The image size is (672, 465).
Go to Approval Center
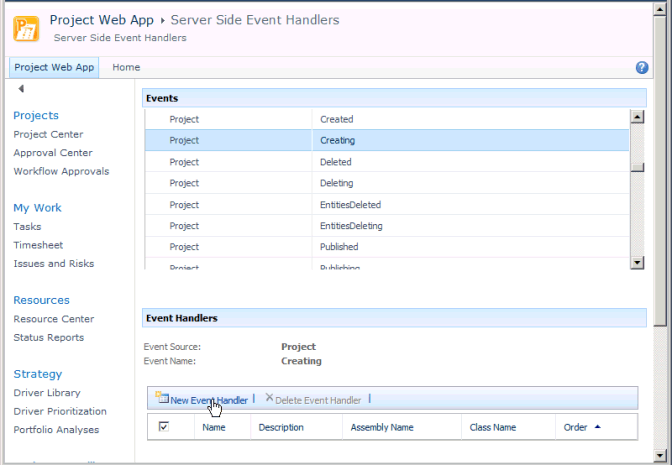pos(53,153)
